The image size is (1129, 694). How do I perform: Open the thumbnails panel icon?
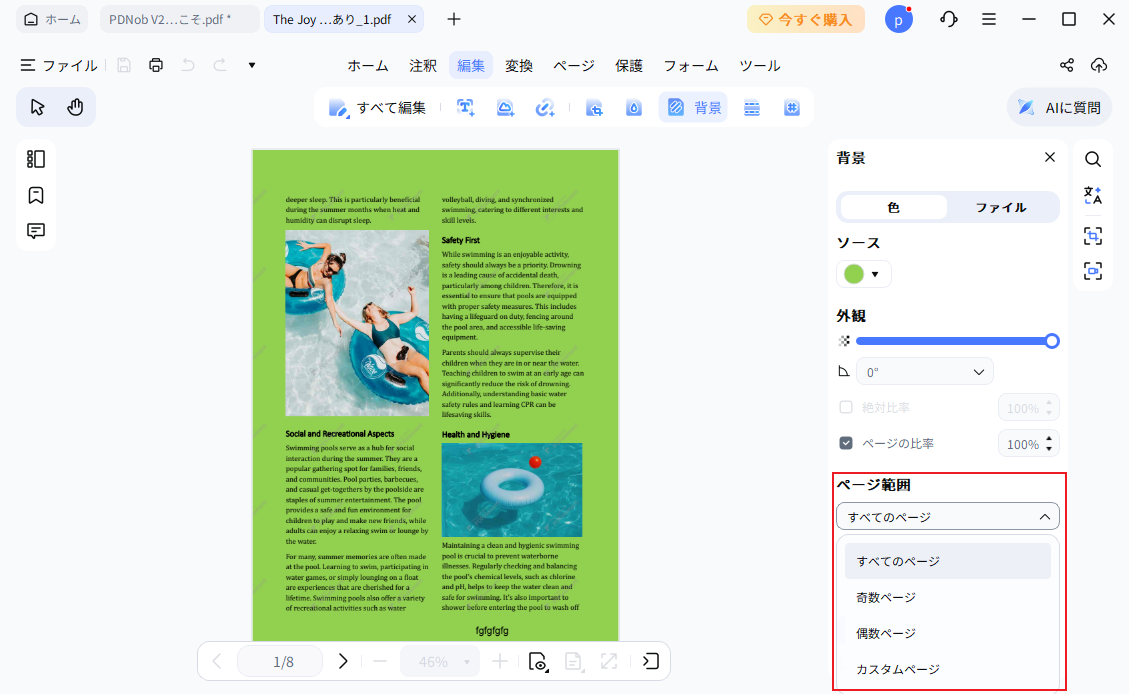point(36,159)
